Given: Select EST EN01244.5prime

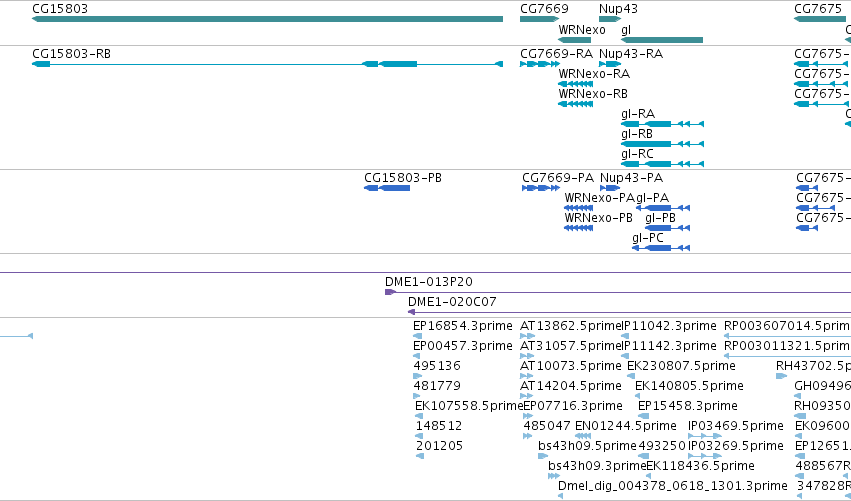Looking at the screenshot, I should 625,427.
